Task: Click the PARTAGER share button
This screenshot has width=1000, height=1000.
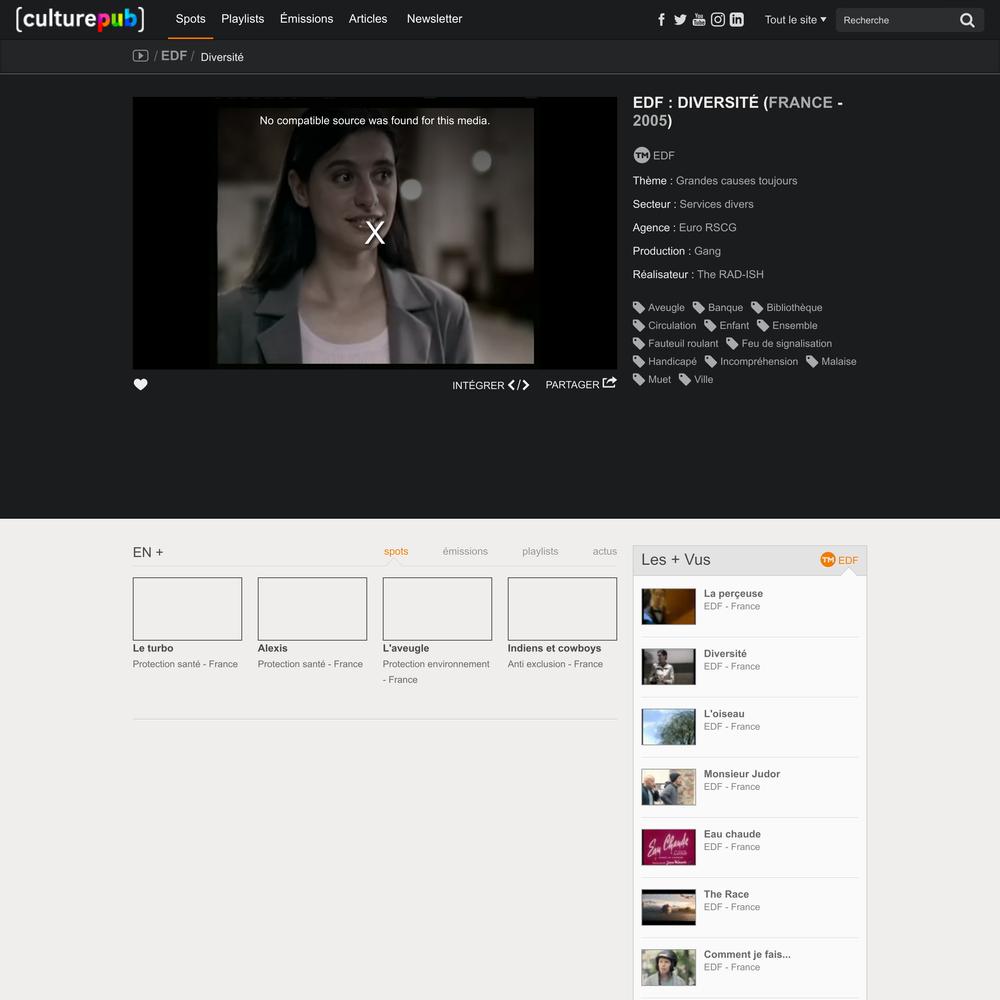Action: 581,384
